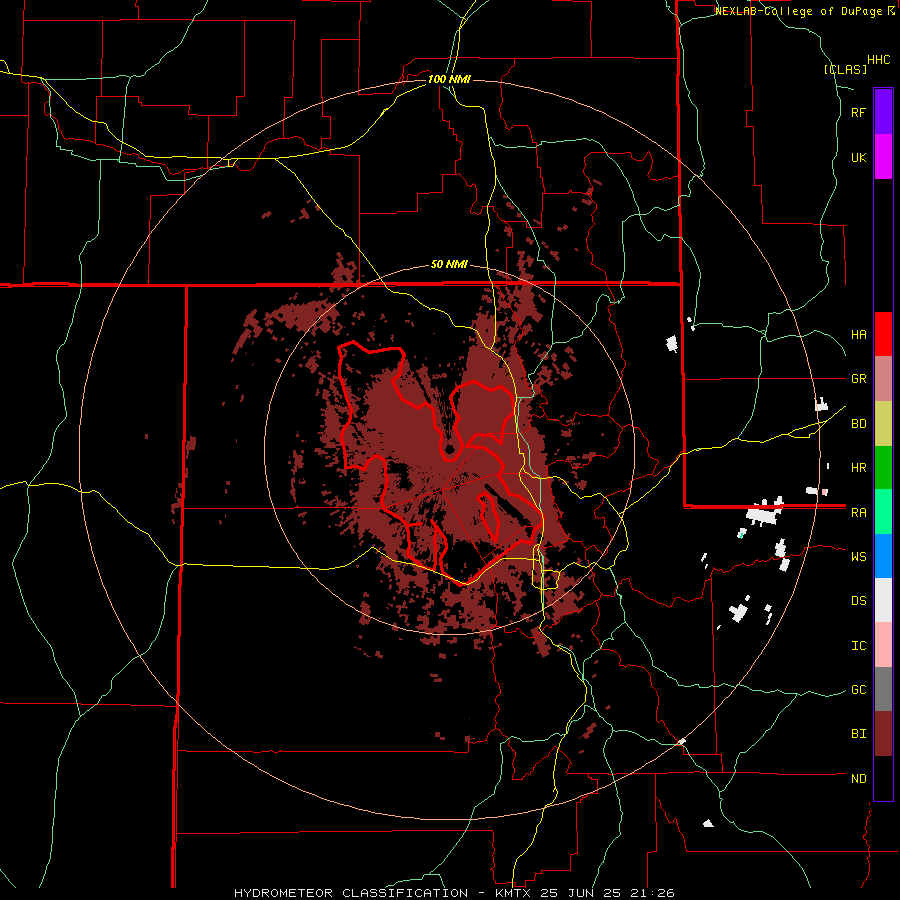Click the NEXLAB-College of DuPage credit text
This screenshot has width=900, height=900.
click(798, 11)
